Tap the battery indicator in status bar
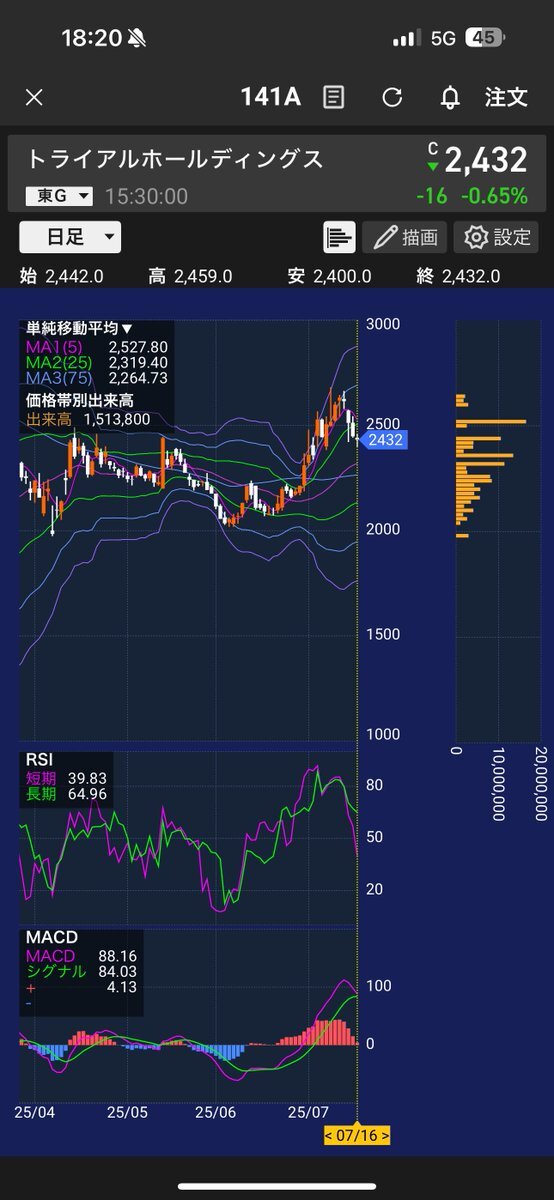 [486, 38]
